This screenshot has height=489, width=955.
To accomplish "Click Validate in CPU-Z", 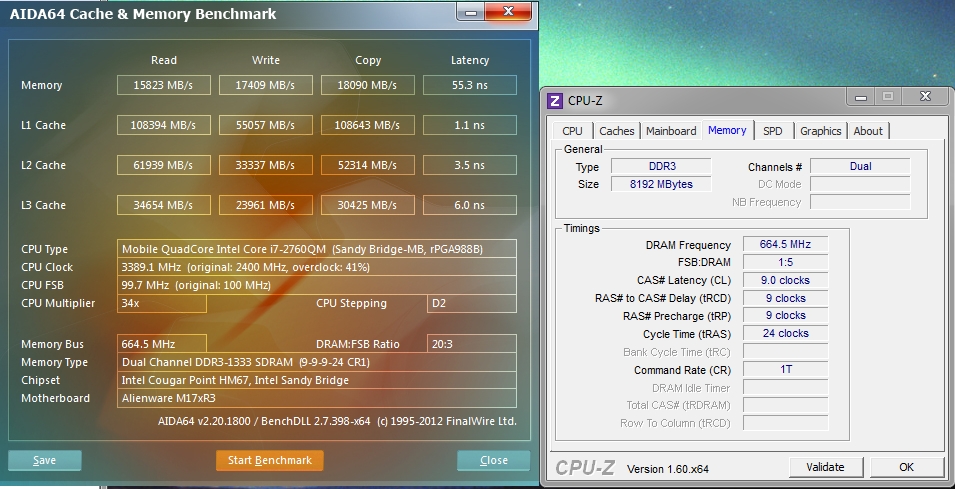I will [826, 467].
